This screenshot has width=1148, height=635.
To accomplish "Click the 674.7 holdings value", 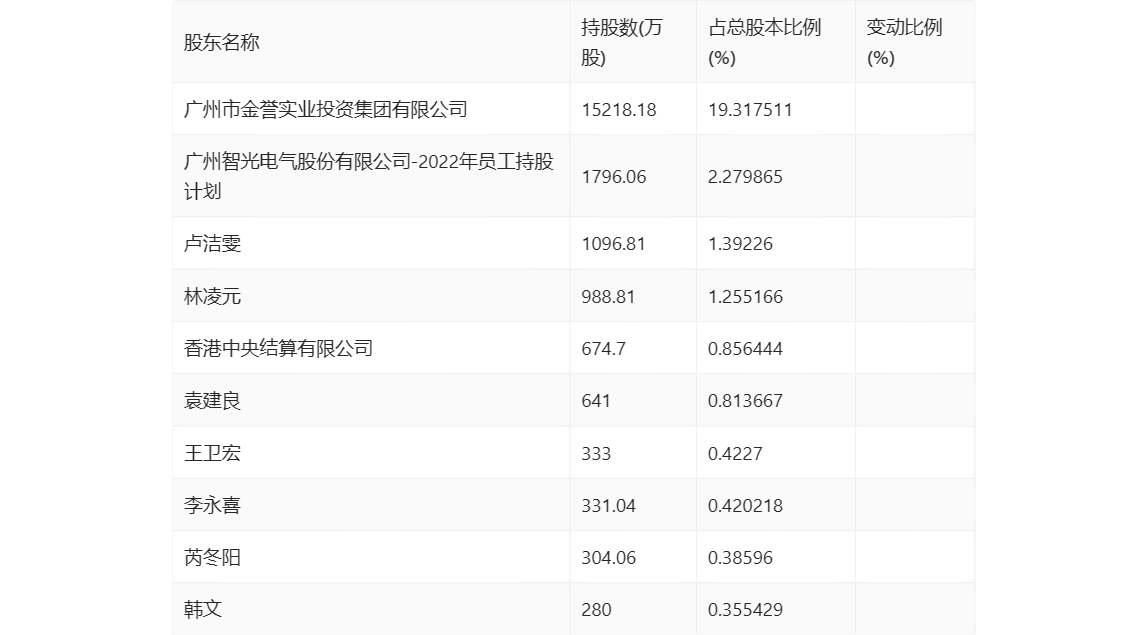I will (x=603, y=349).
